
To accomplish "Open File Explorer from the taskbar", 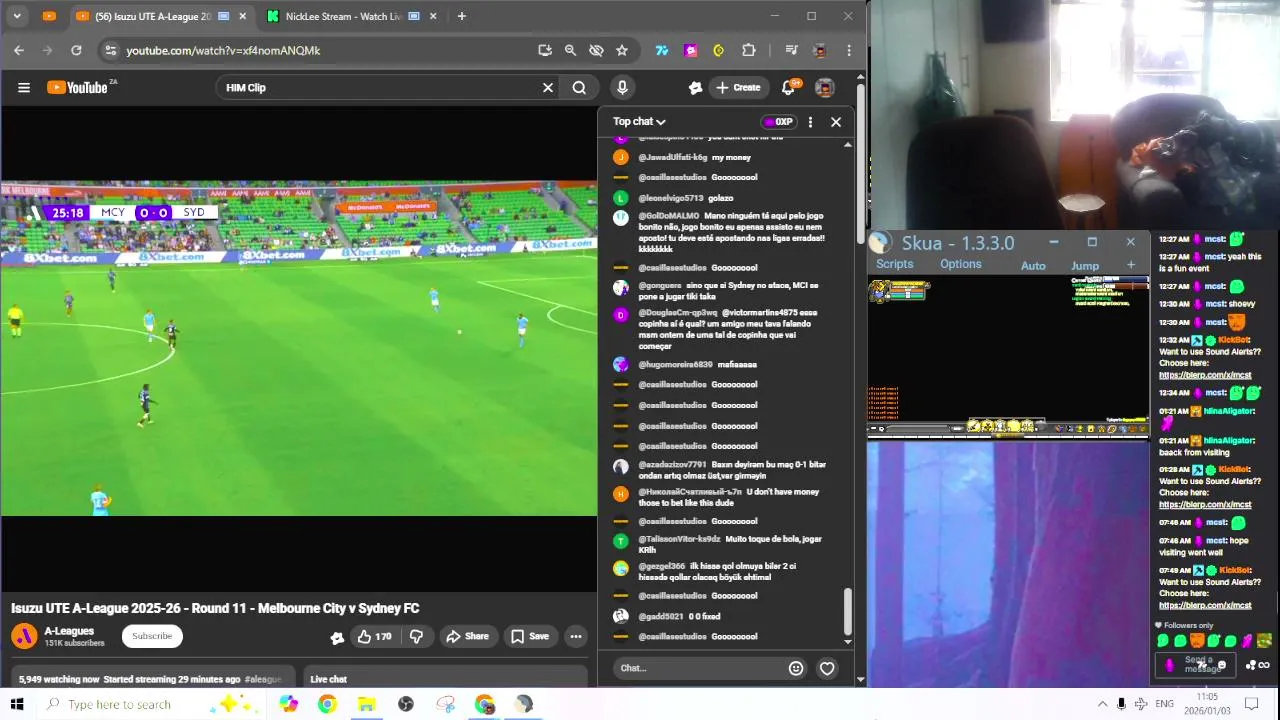I will click(366, 704).
